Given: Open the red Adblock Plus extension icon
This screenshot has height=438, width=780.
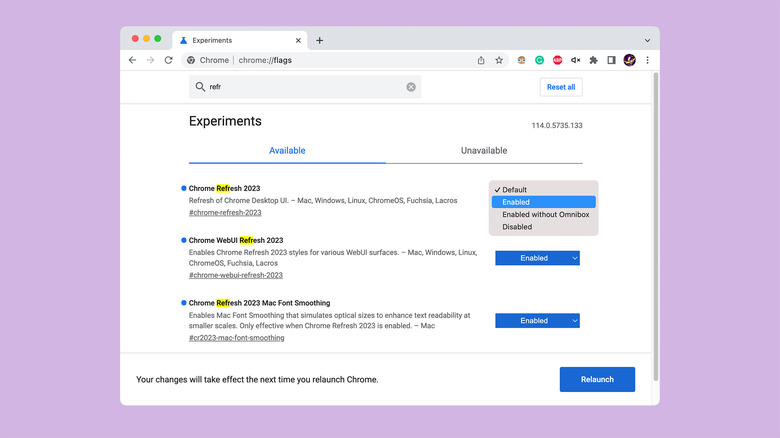Looking at the screenshot, I should point(558,60).
